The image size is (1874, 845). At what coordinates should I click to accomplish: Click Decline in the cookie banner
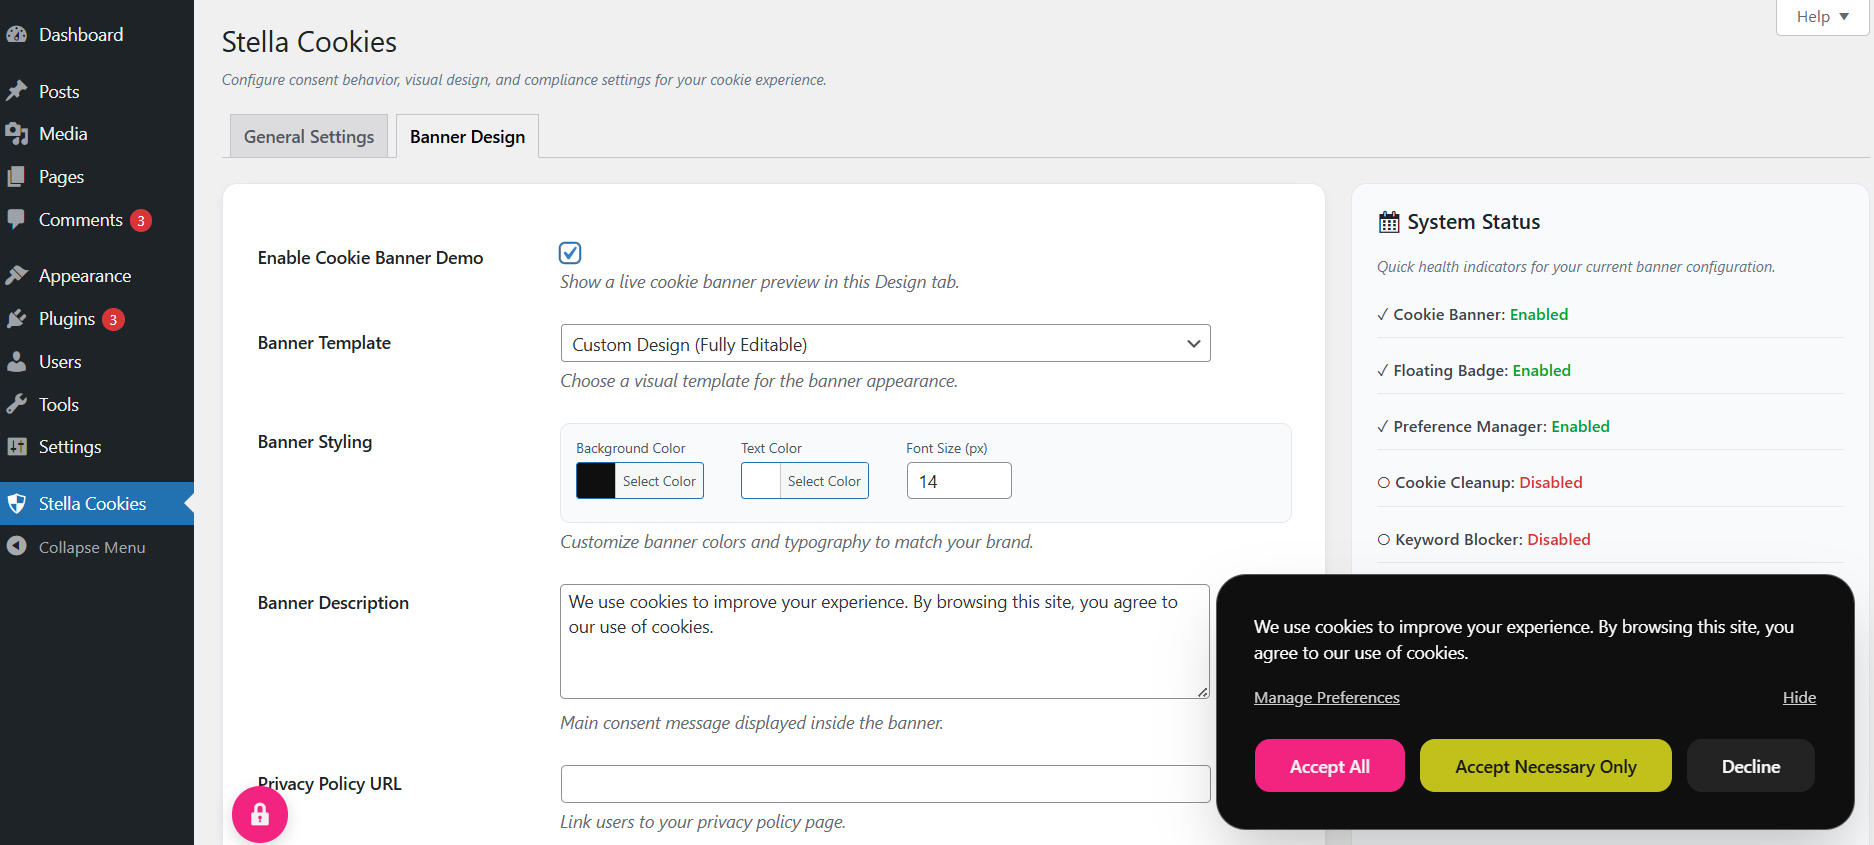(1750, 766)
